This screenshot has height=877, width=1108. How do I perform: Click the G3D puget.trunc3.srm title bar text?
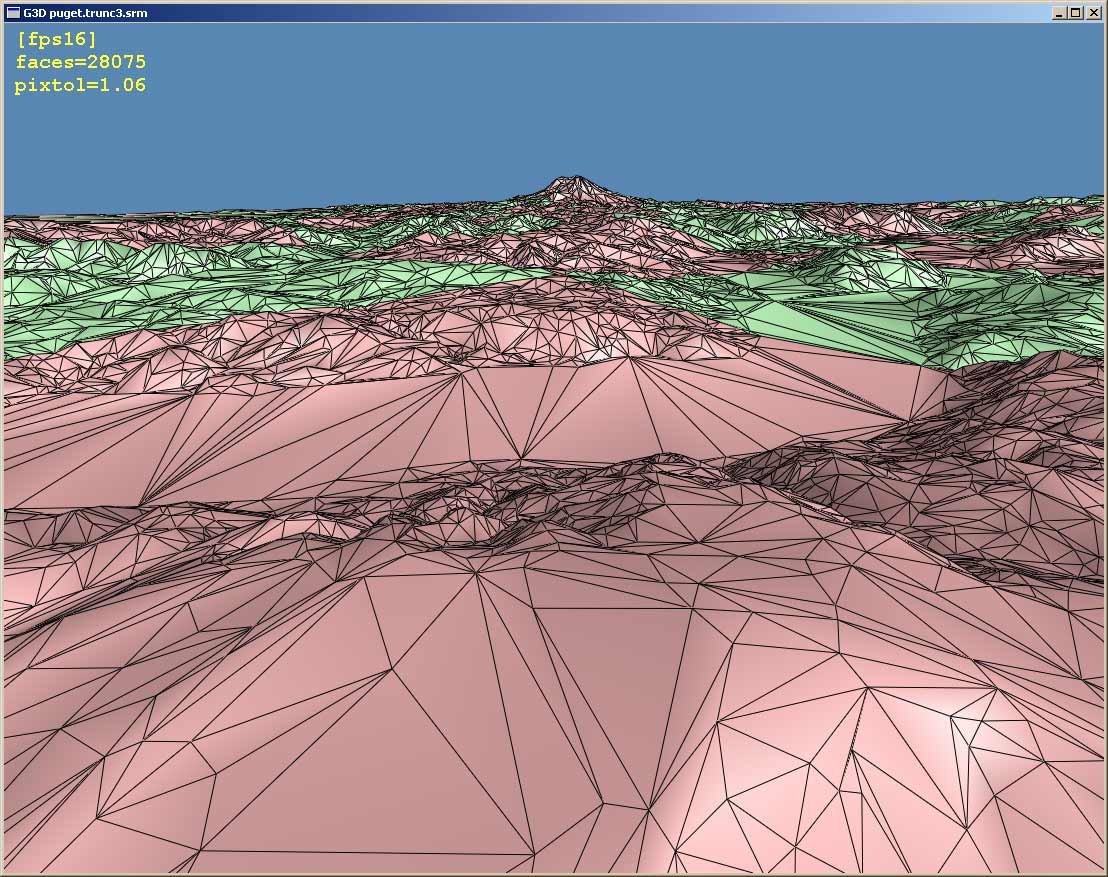[x=85, y=13]
